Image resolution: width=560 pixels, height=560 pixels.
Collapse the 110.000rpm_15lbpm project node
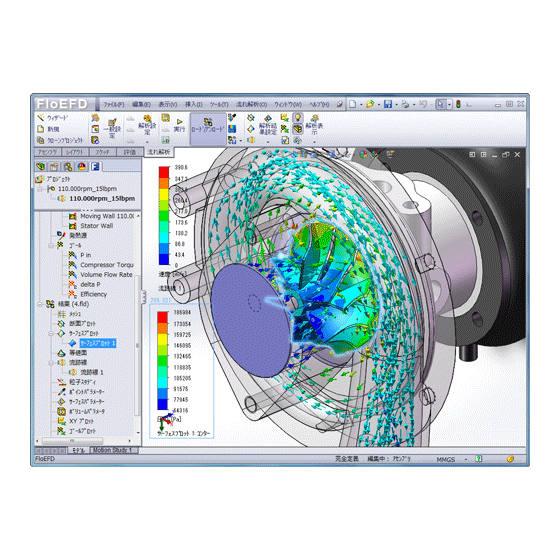[x=41, y=189]
